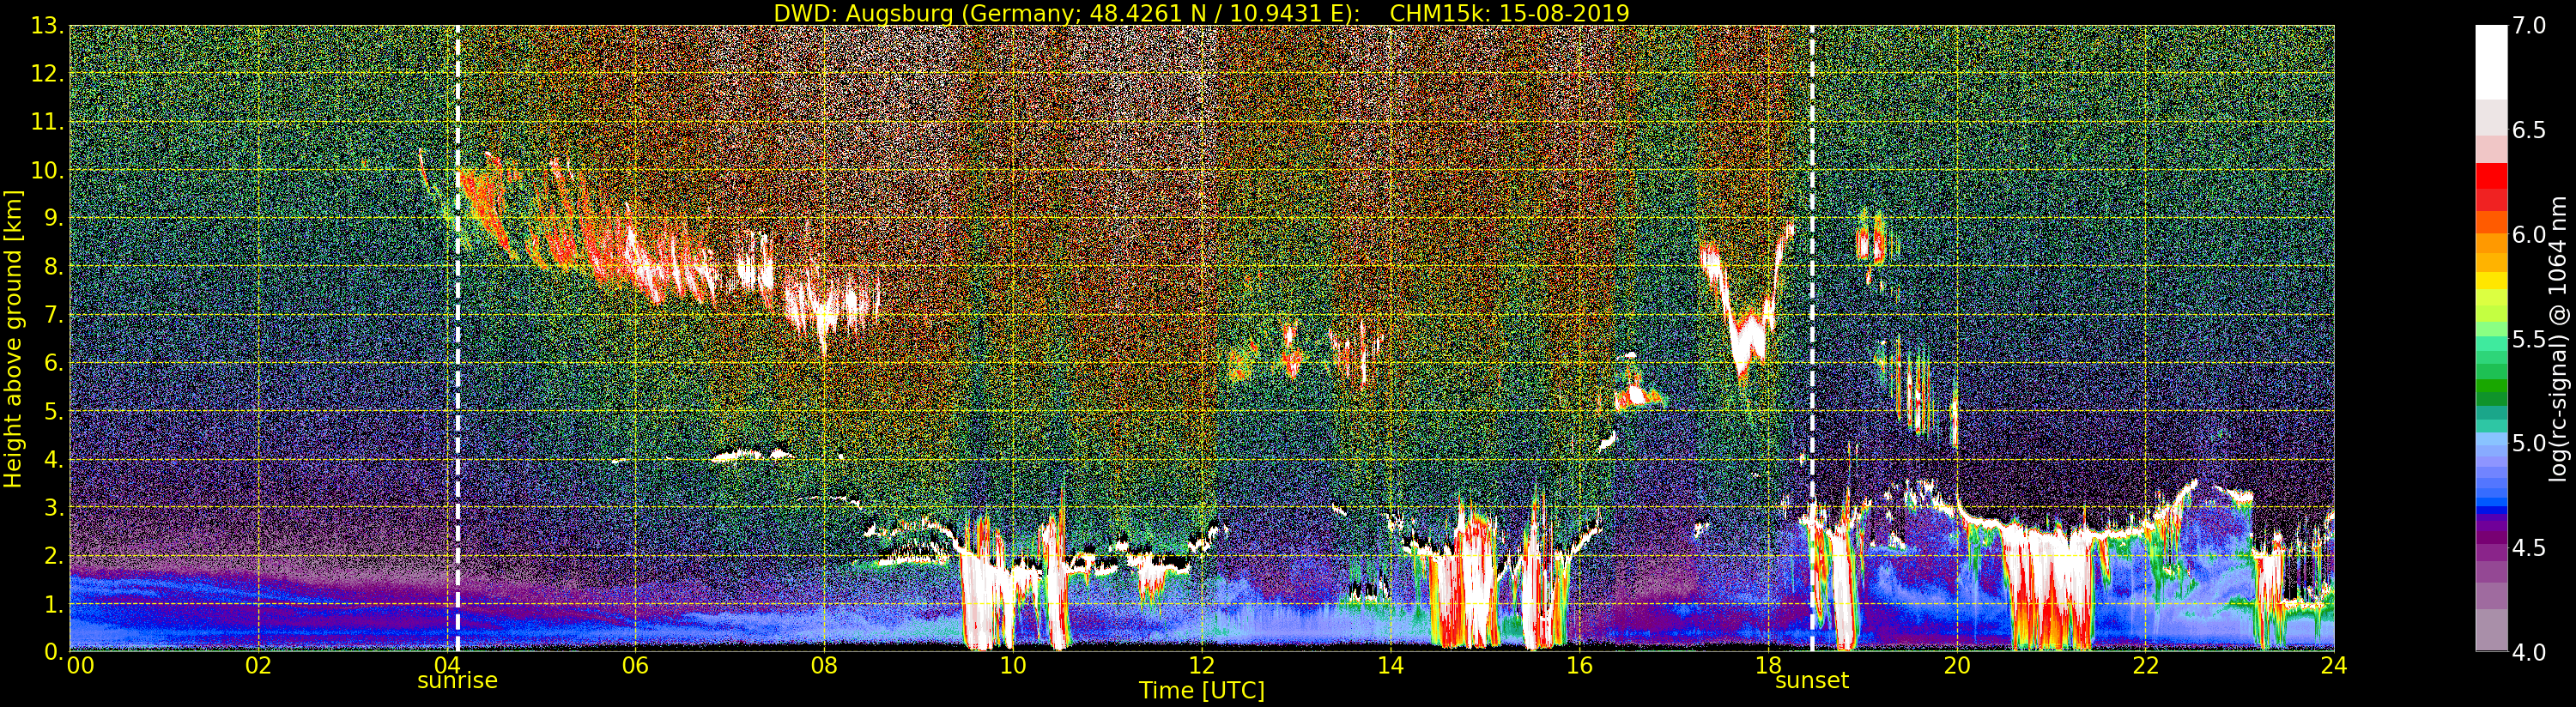
Task: Click the colorbar tick label '6.5'
Action: 2529,130
